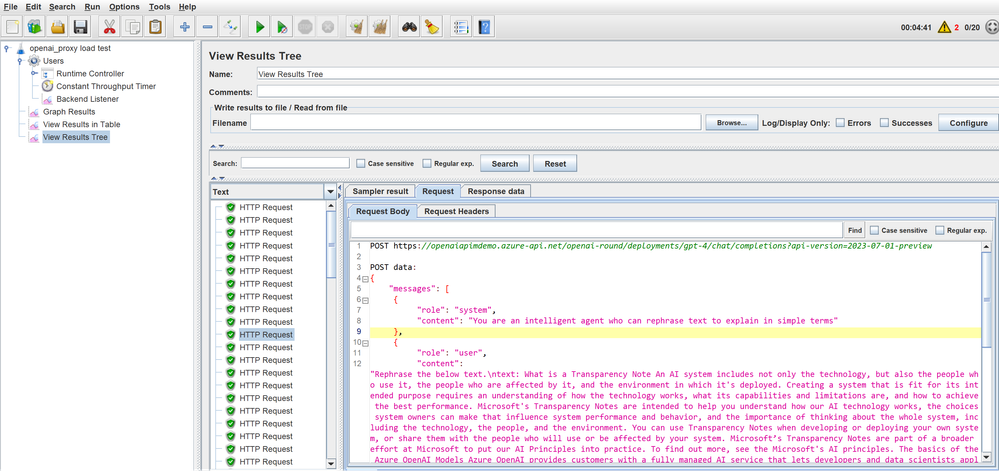
Task: Click the Clear All broom icon
Action: (x=381, y=27)
